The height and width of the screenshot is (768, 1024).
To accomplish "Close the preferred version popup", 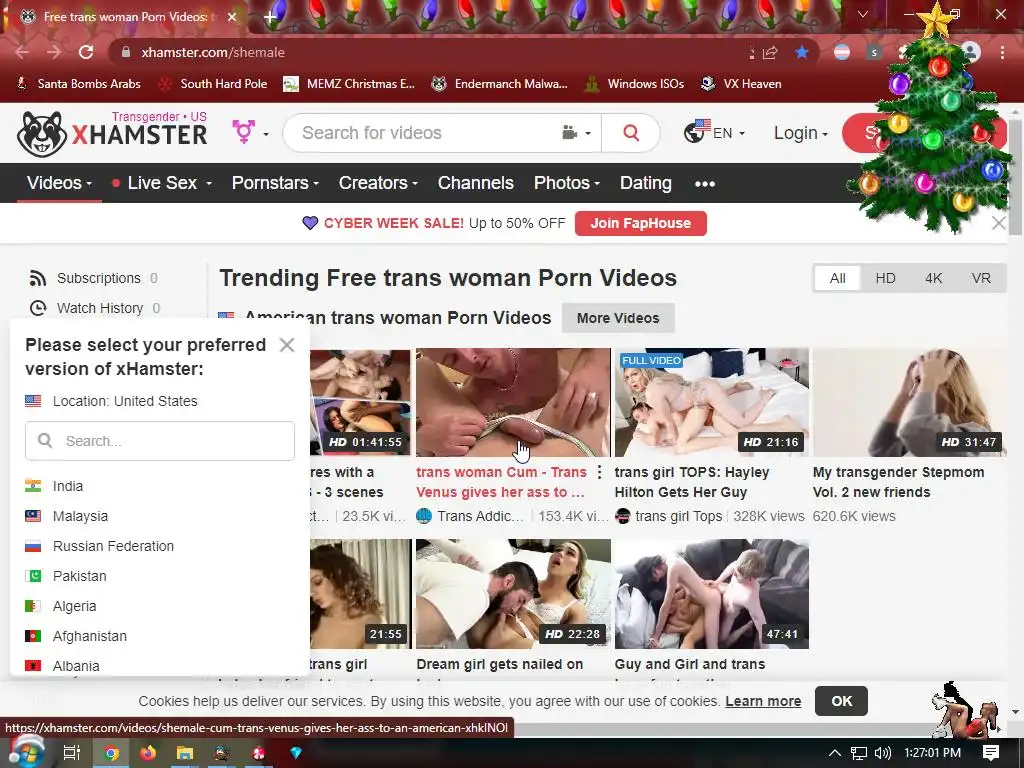I will tap(287, 345).
